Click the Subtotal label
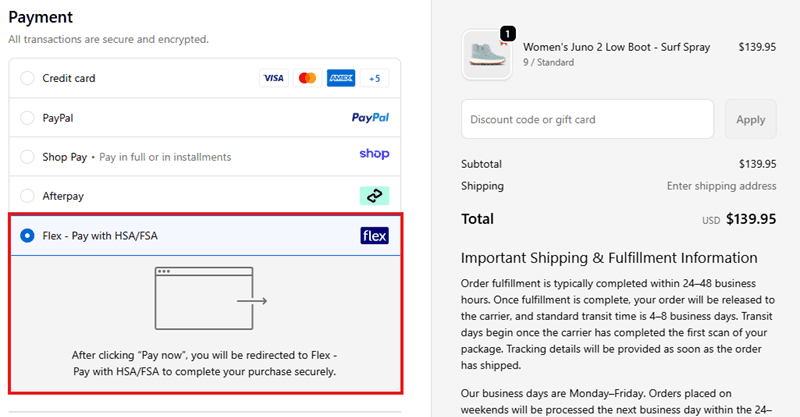The image size is (800, 417). click(x=482, y=164)
